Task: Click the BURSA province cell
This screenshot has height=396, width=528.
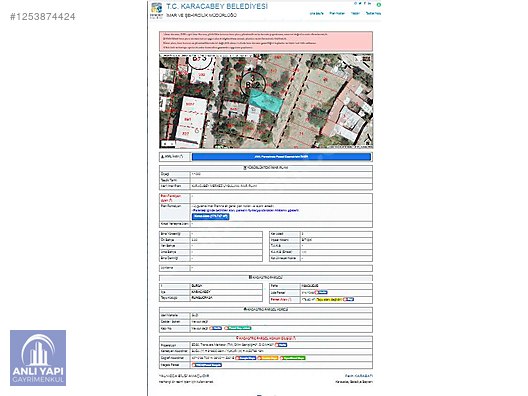Action: [226, 286]
